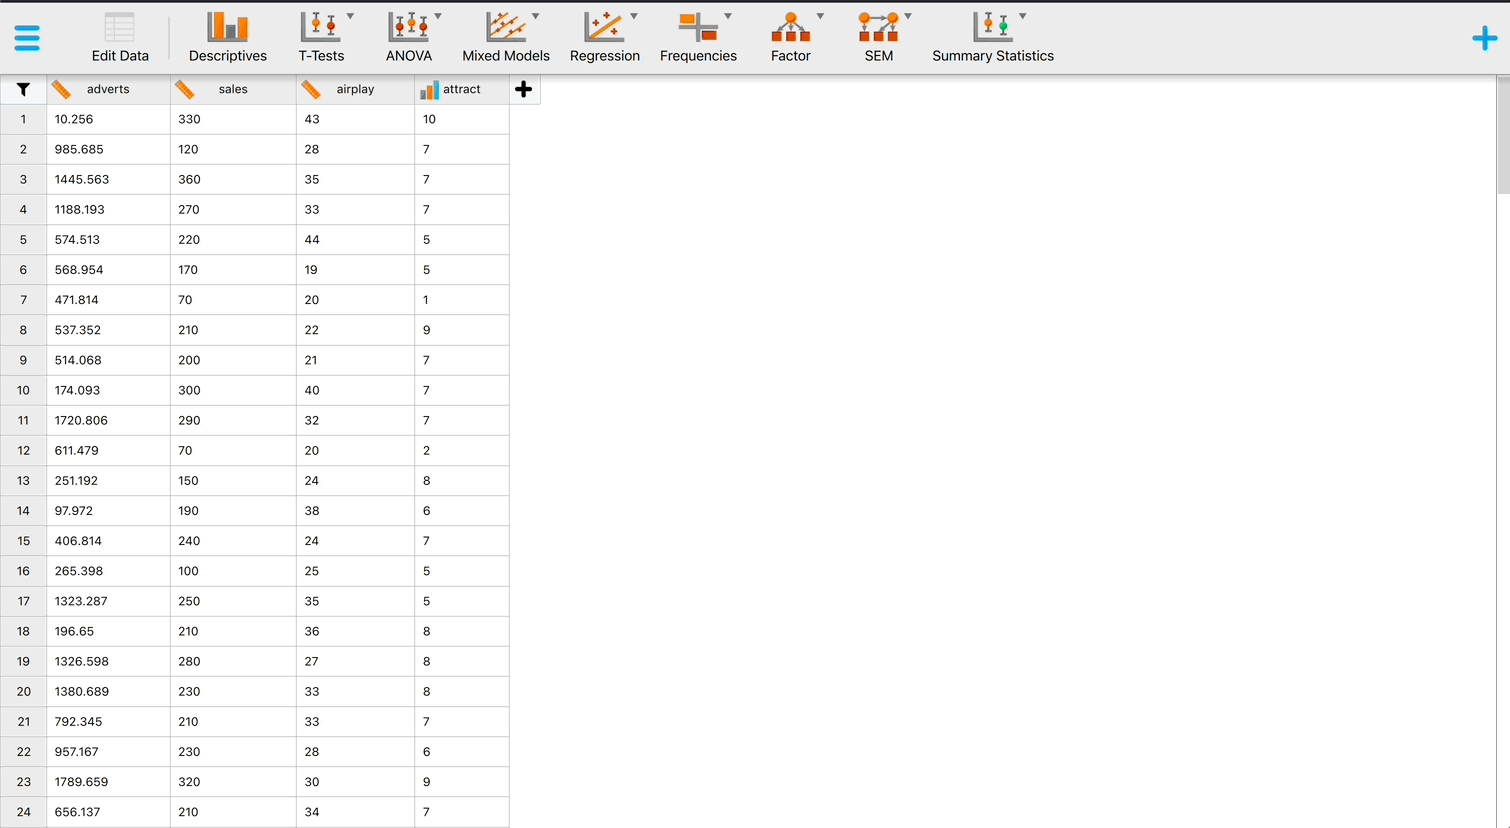This screenshot has height=828, width=1510.
Task: Click adverts cell 196.65
Action: point(108,631)
